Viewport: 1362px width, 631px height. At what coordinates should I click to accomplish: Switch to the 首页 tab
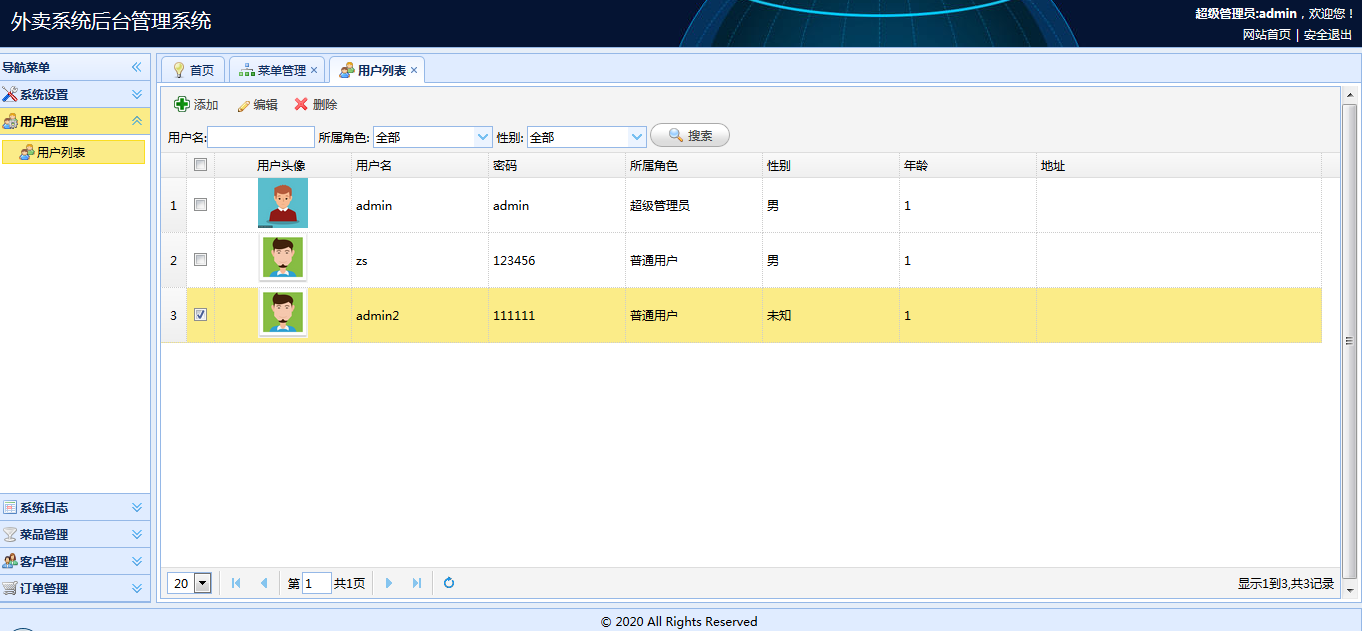[193, 70]
